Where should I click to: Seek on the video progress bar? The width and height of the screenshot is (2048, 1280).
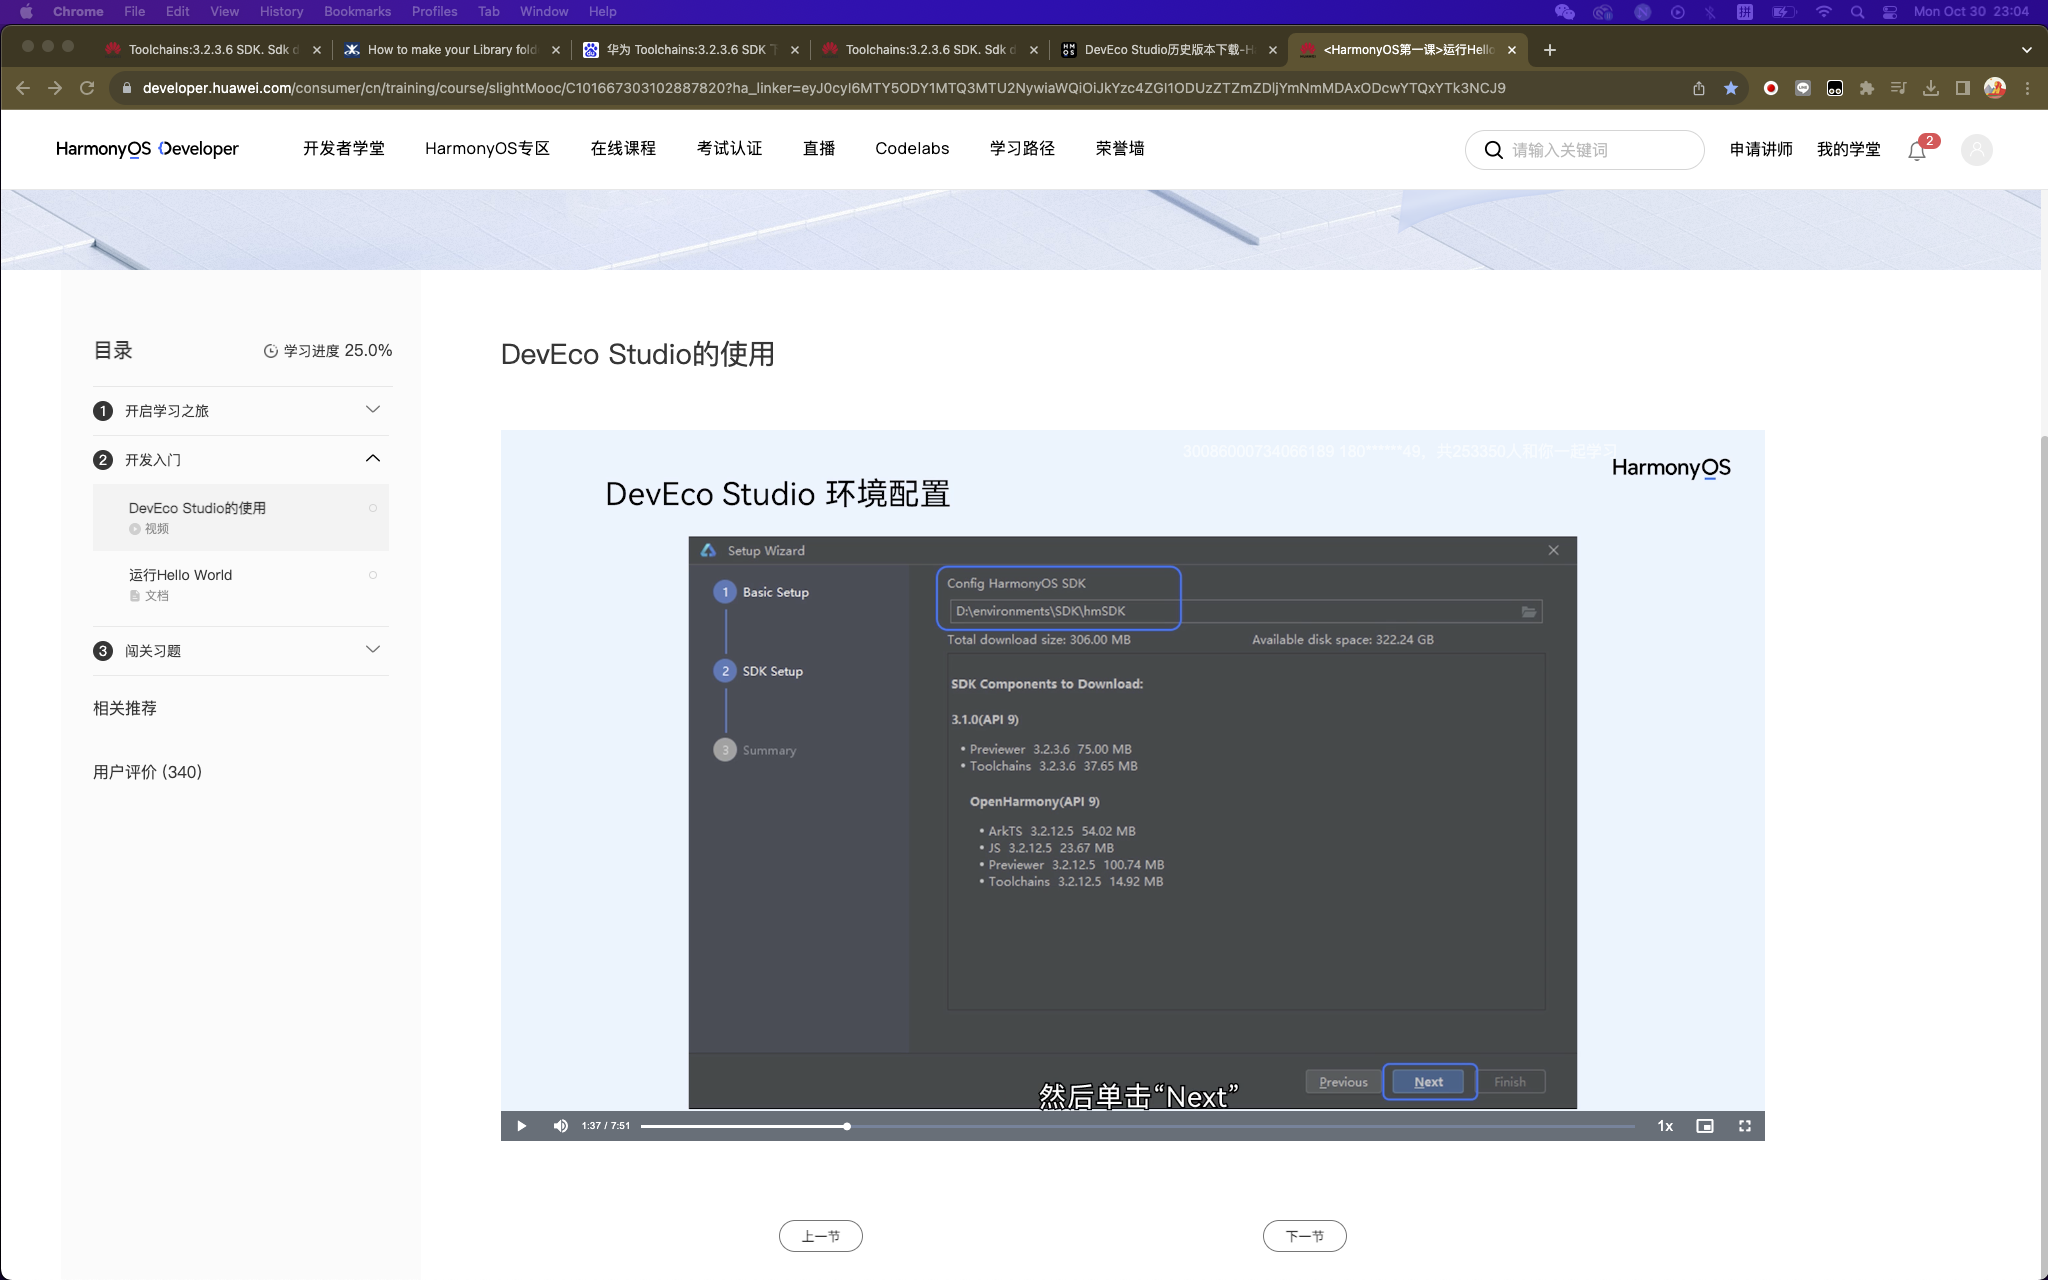pos(1137,1126)
